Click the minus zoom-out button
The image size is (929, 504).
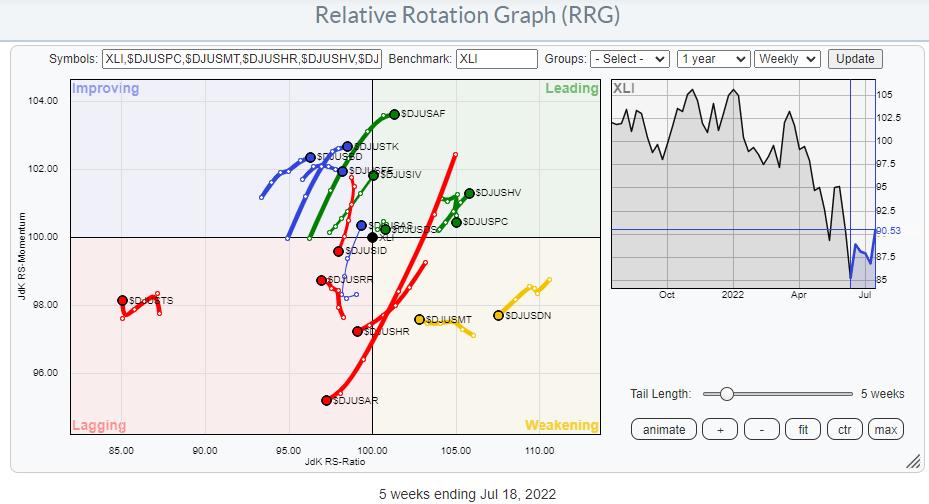click(x=762, y=429)
